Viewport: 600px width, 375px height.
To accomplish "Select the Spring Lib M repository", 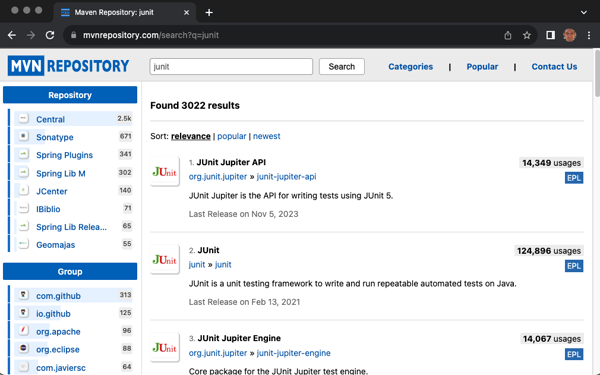I will click(61, 173).
